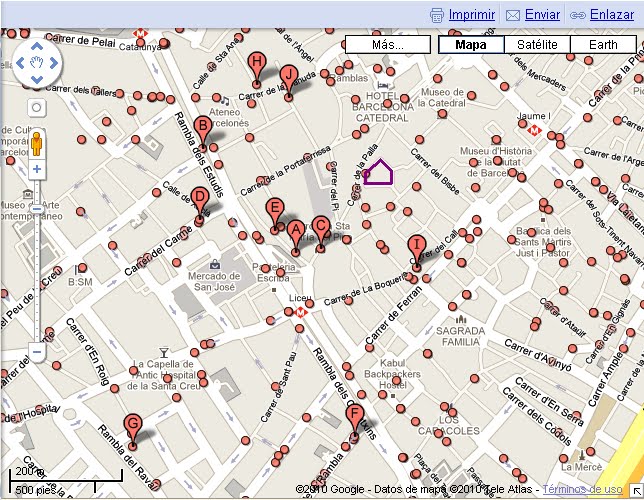Toggle the overview map arrow in corner
The image size is (644, 500).
(x=636, y=491)
